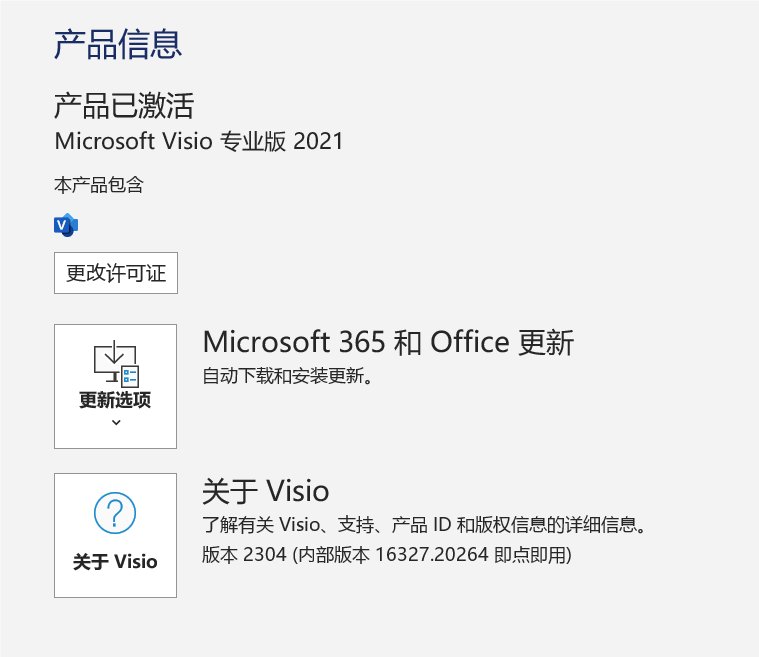Click the 自动下载和安装更新 description text

288,376
